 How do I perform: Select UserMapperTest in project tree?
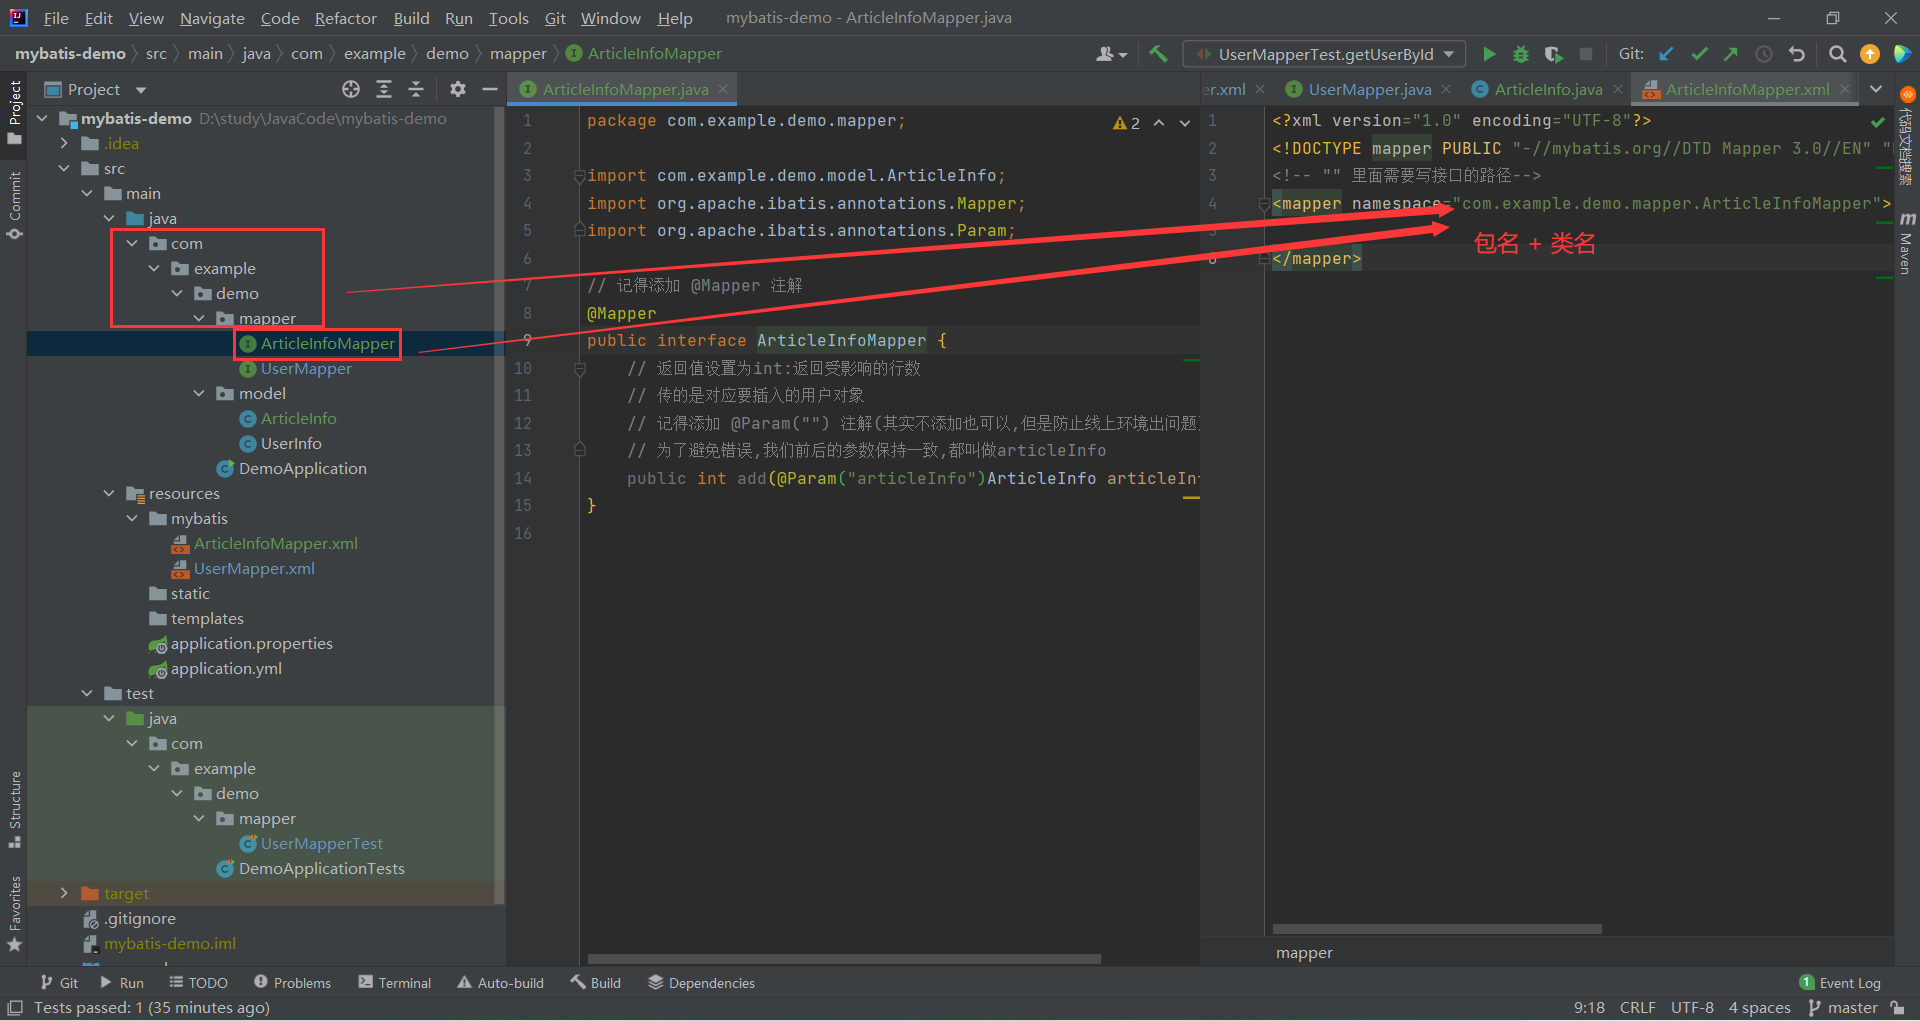pos(321,843)
